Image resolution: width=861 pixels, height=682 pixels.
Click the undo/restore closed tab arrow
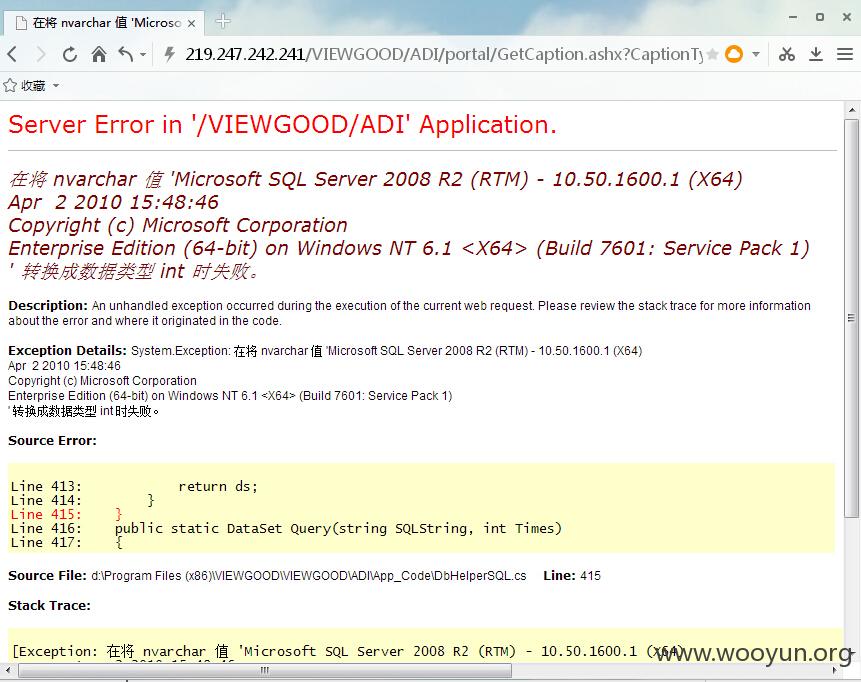126,54
